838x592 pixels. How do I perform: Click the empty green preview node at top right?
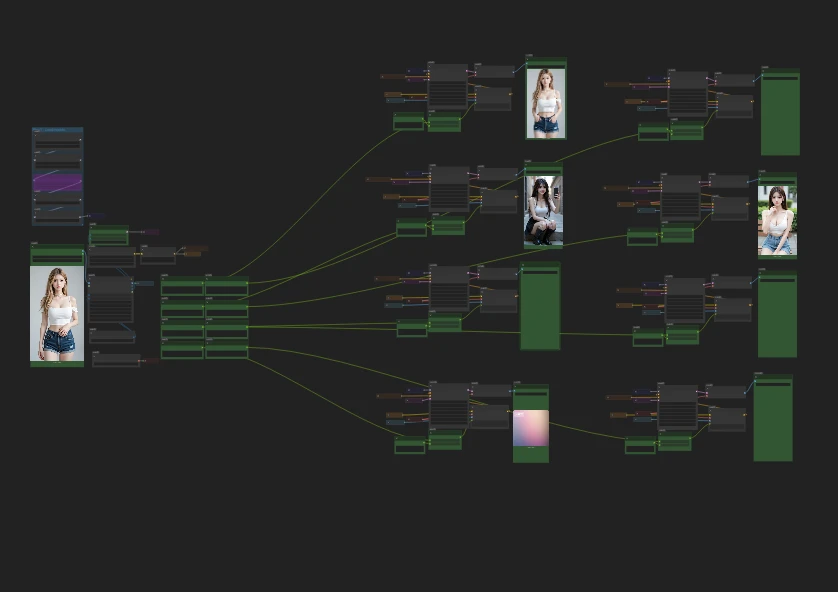tap(780, 112)
